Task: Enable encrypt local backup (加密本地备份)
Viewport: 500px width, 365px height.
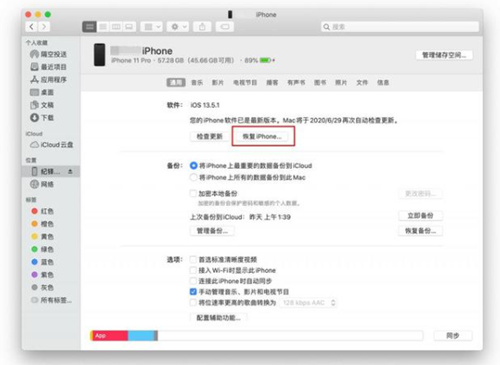Action: (x=193, y=193)
